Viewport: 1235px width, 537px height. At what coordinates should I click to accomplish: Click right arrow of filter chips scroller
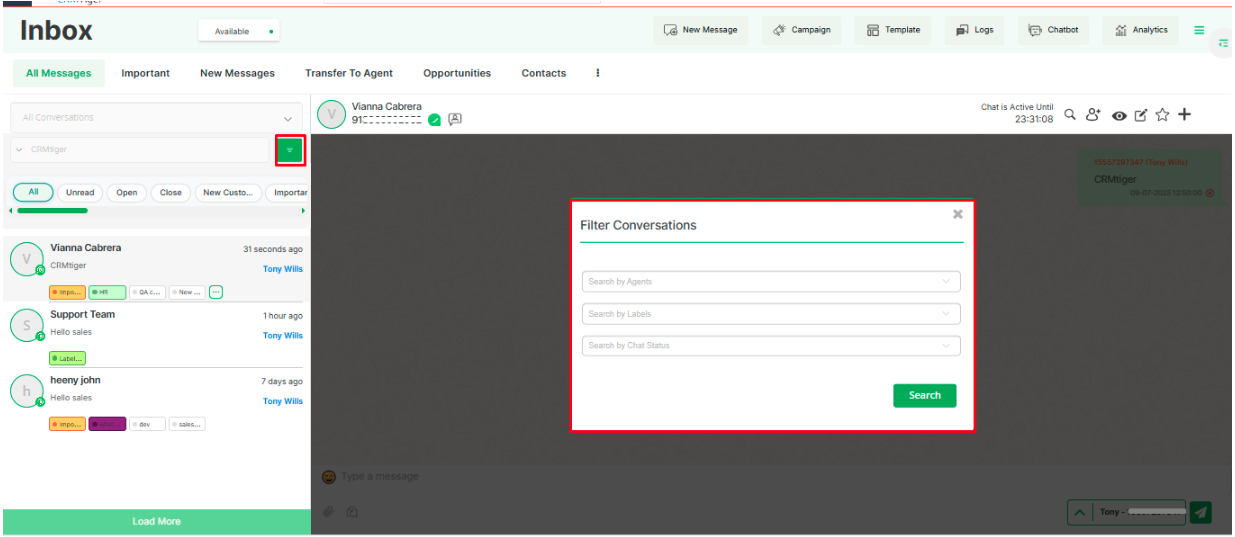coord(303,211)
